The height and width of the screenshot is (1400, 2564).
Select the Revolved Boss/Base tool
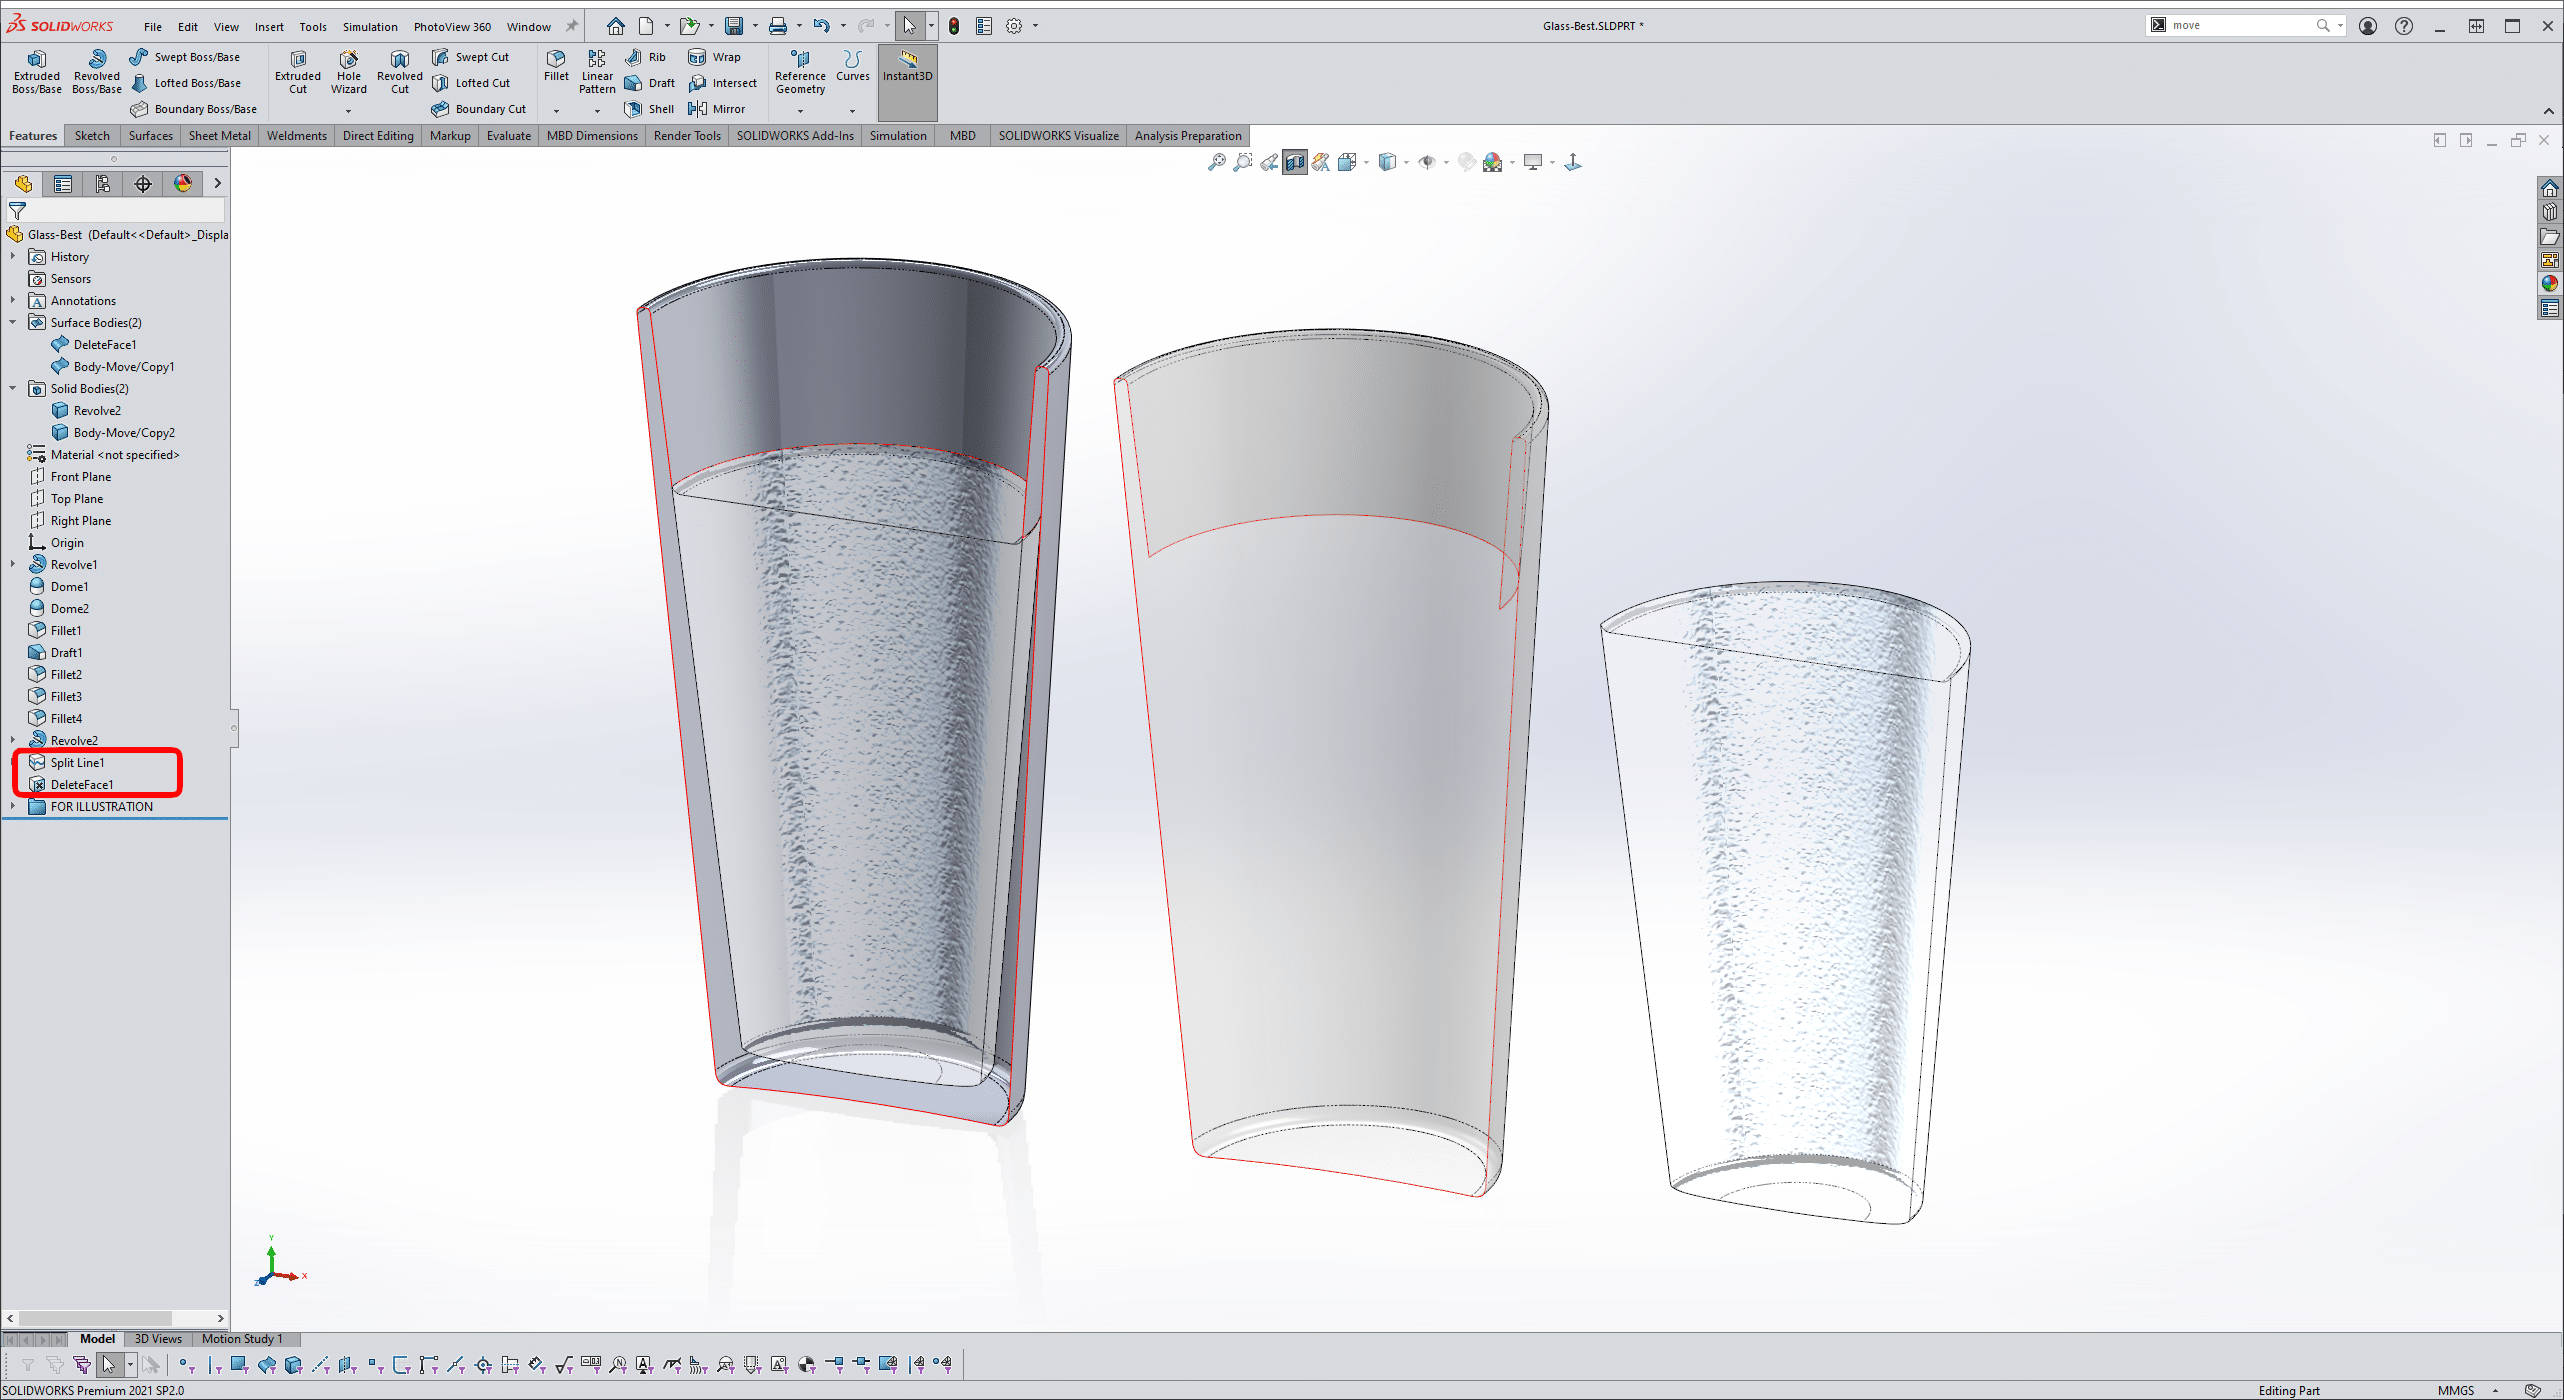[96, 72]
